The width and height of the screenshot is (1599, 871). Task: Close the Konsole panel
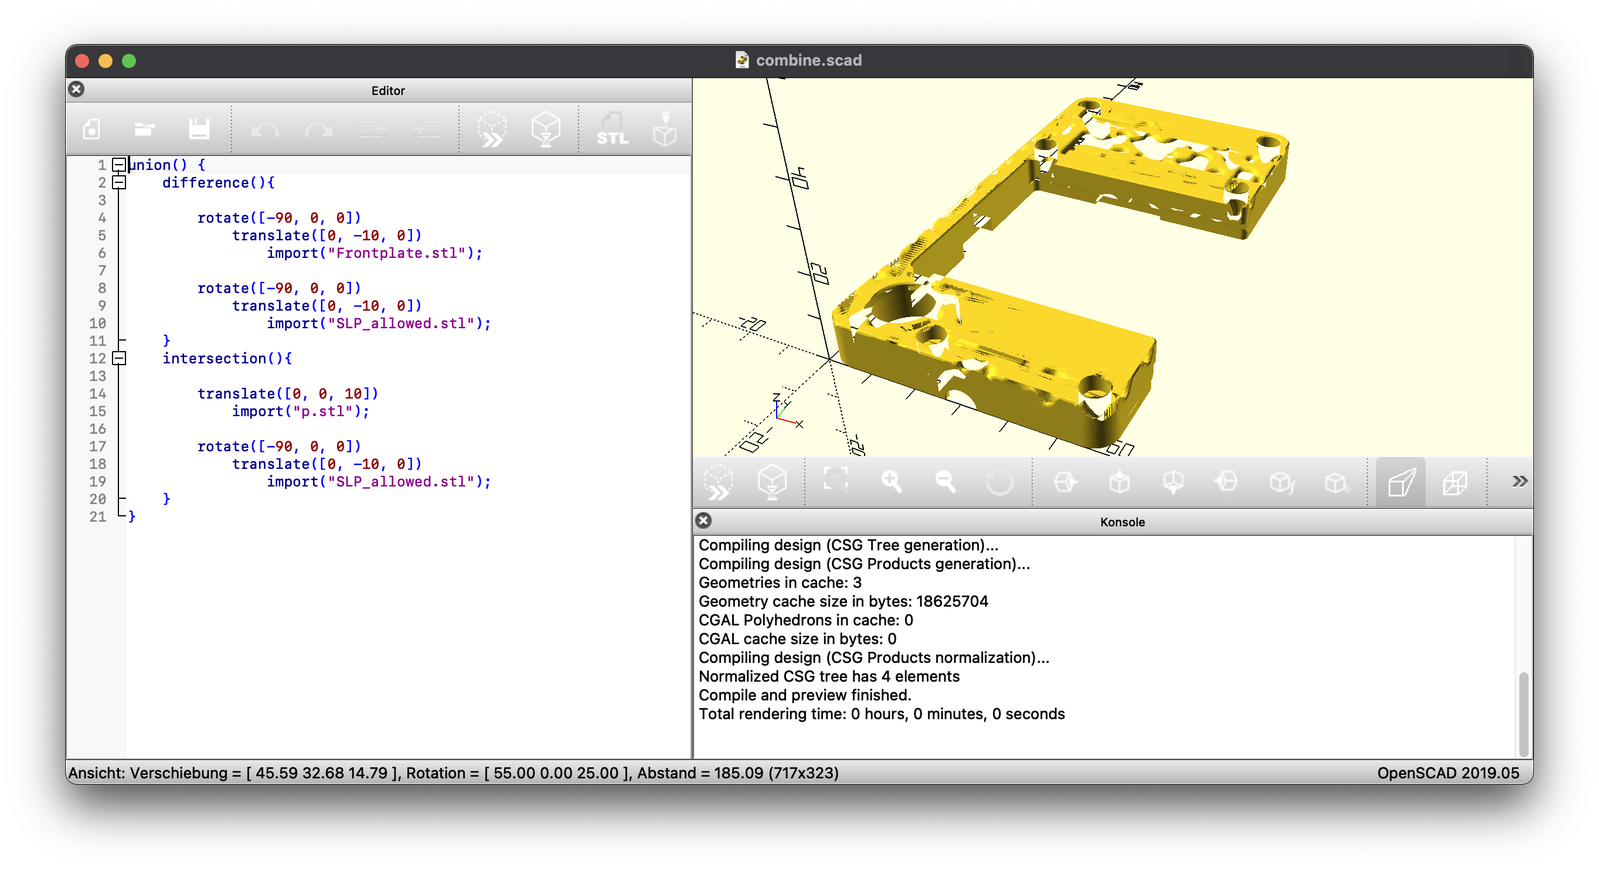(x=704, y=520)
